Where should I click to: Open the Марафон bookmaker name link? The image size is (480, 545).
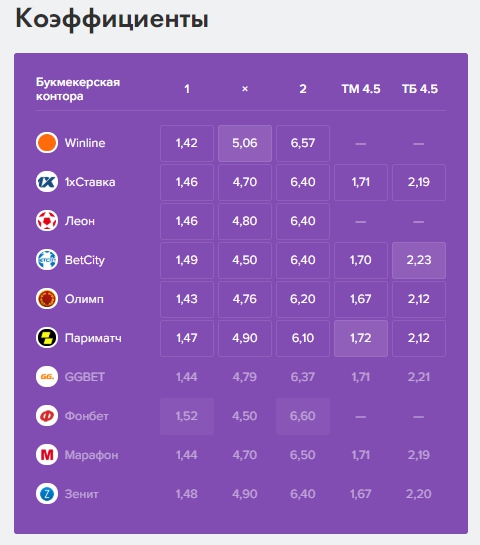[91, 455]
